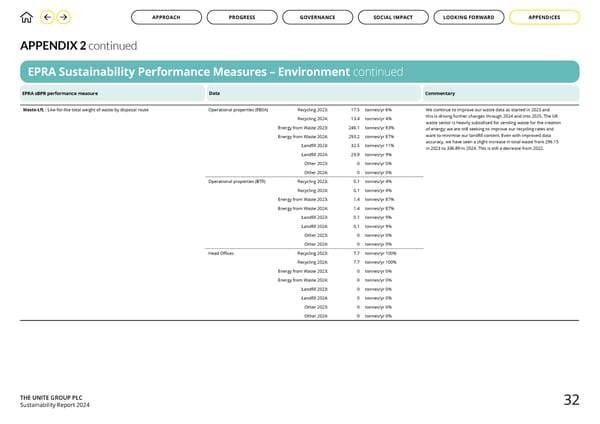Click the Operational properties (PBSA) label
The height and width of the screenshot is (424, 600).
(238, 109)
